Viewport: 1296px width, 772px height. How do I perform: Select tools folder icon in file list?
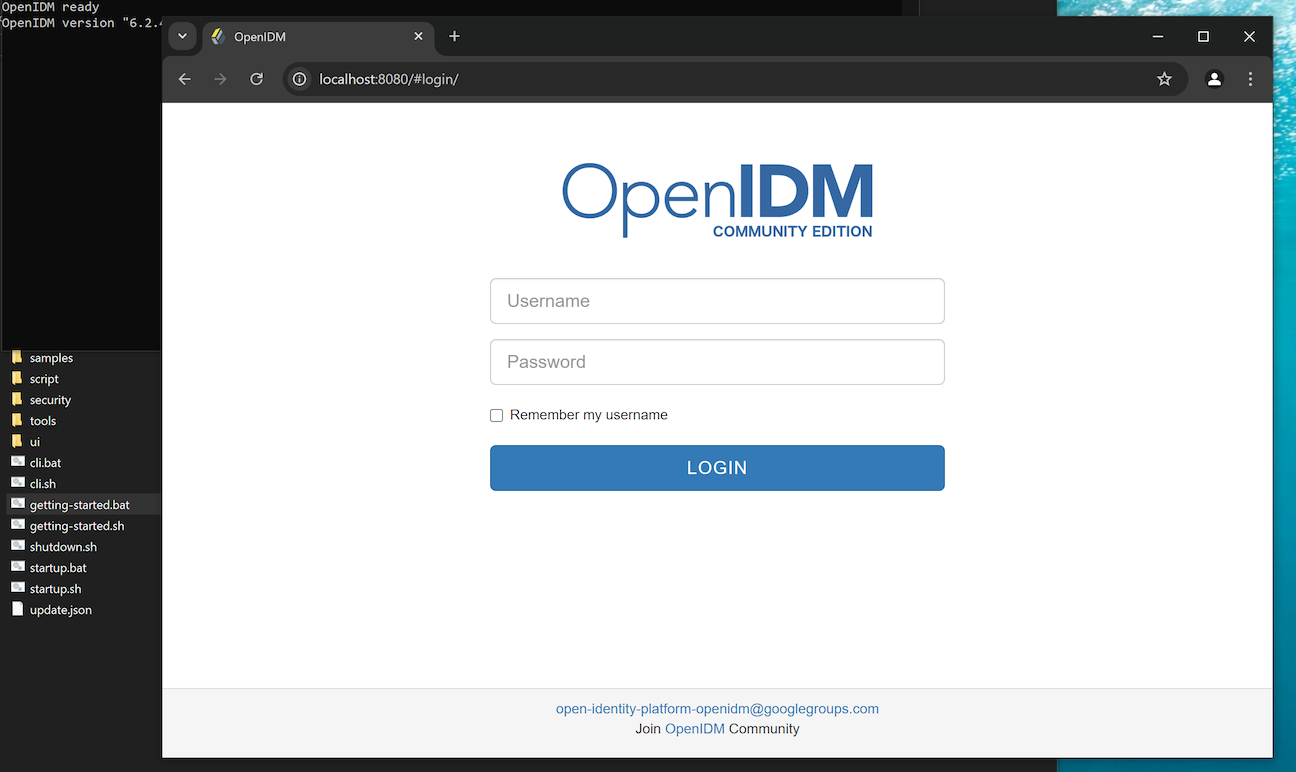coord(17,420)
